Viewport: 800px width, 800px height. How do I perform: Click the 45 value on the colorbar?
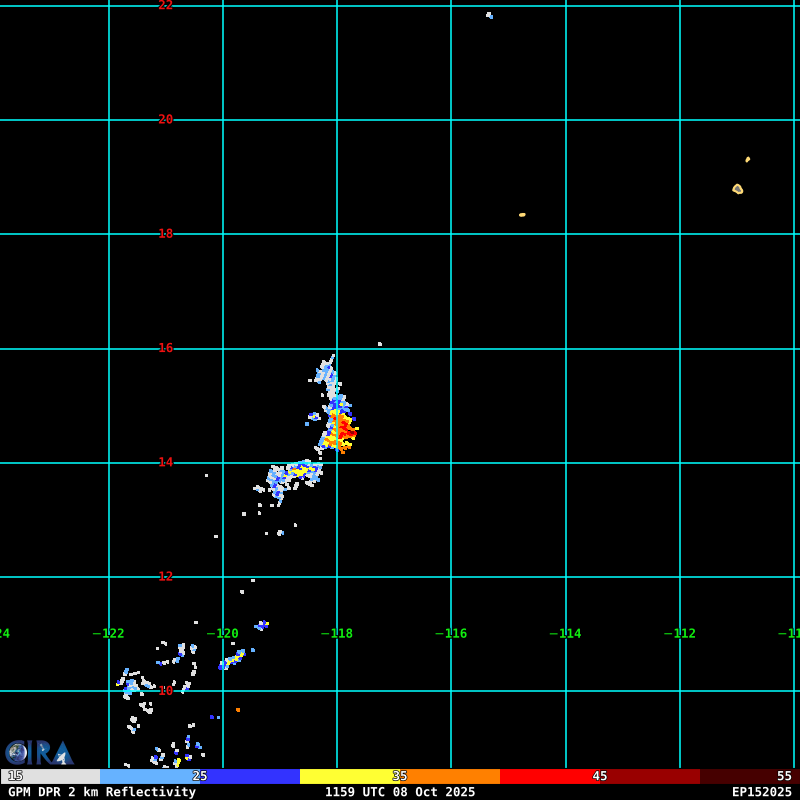[599, 776]
